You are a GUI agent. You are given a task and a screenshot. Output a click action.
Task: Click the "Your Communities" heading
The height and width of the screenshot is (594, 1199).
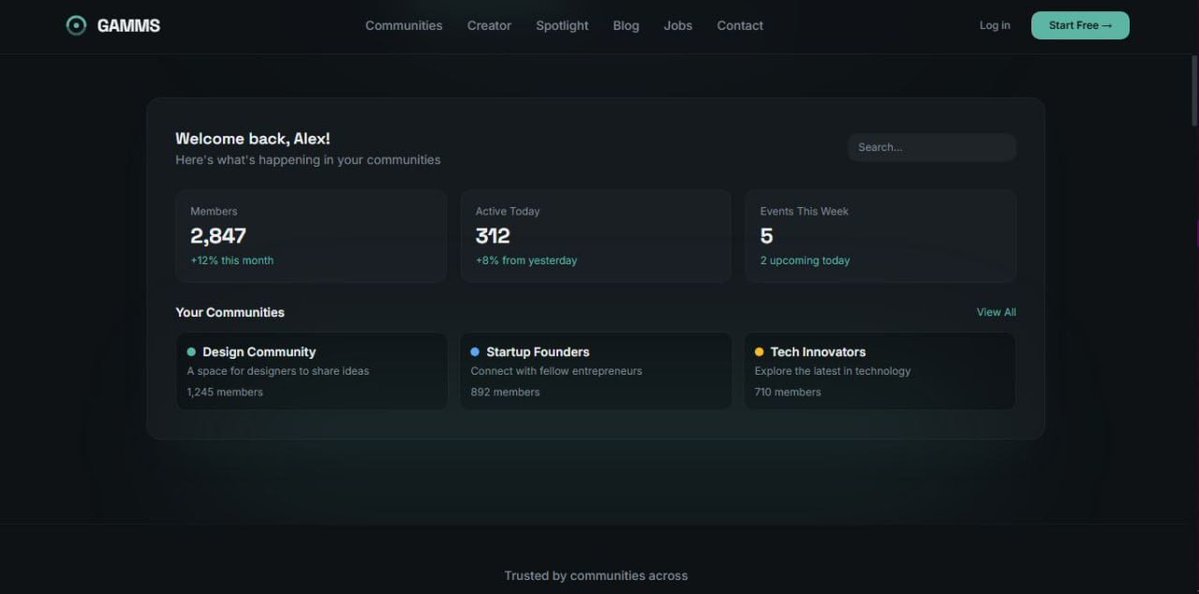pyautogui.click(x=229, y=312)
